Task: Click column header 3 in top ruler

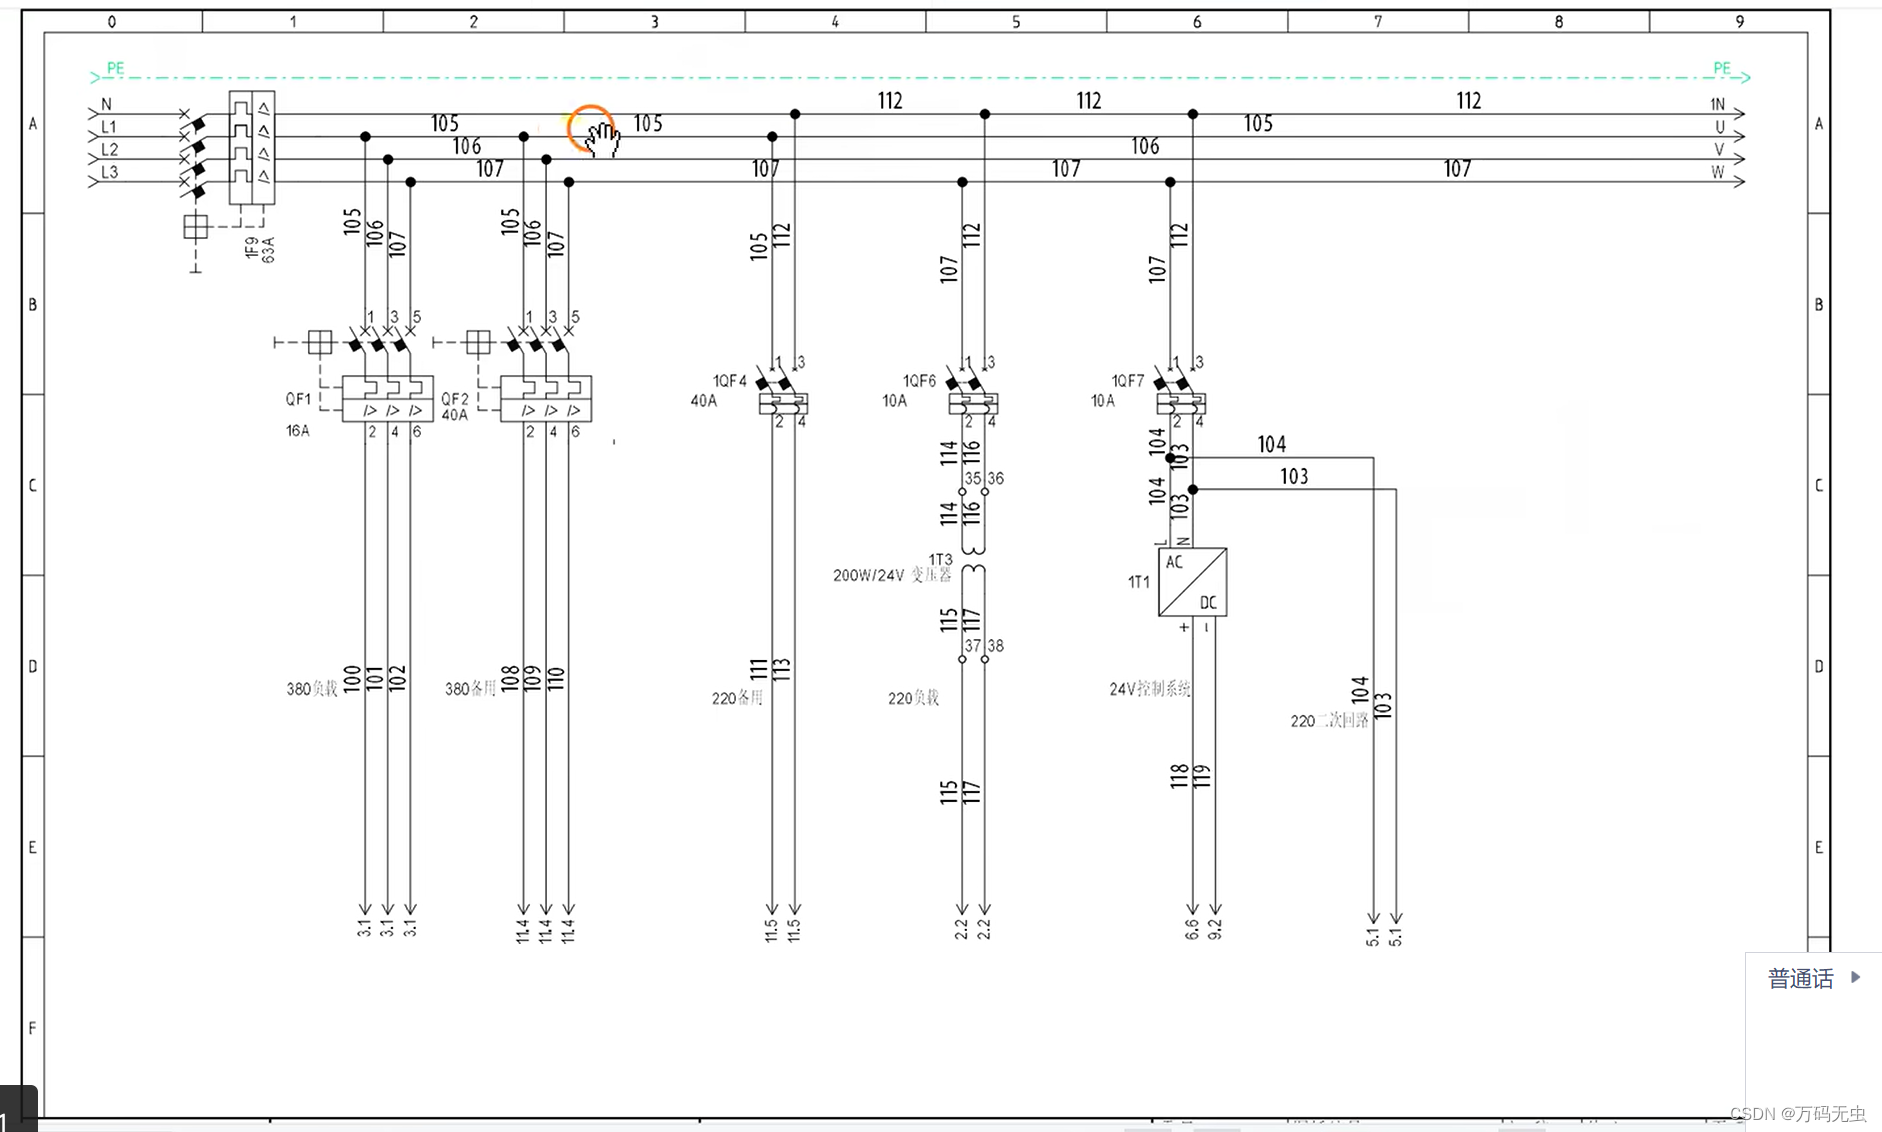Action: [x=655, y=22]
